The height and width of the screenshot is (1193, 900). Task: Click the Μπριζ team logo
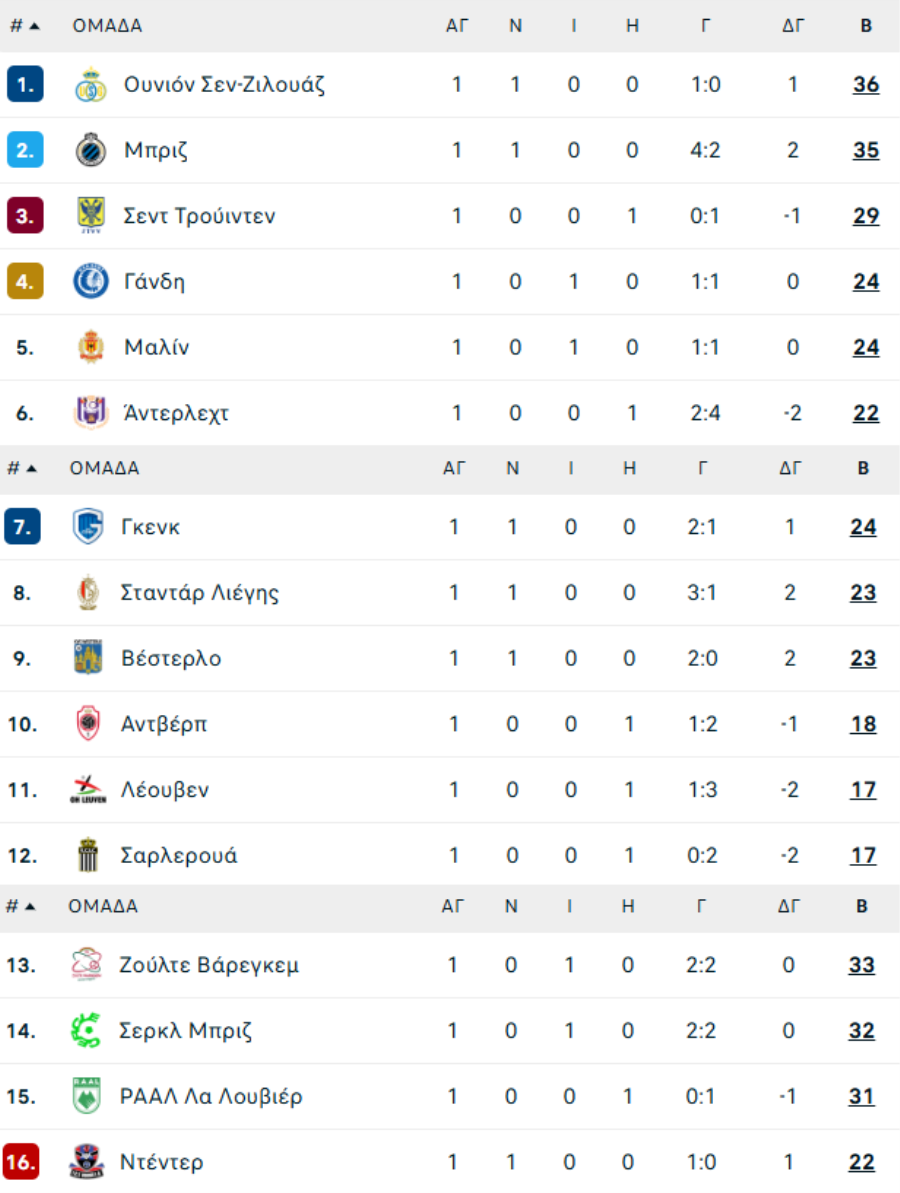91,151
